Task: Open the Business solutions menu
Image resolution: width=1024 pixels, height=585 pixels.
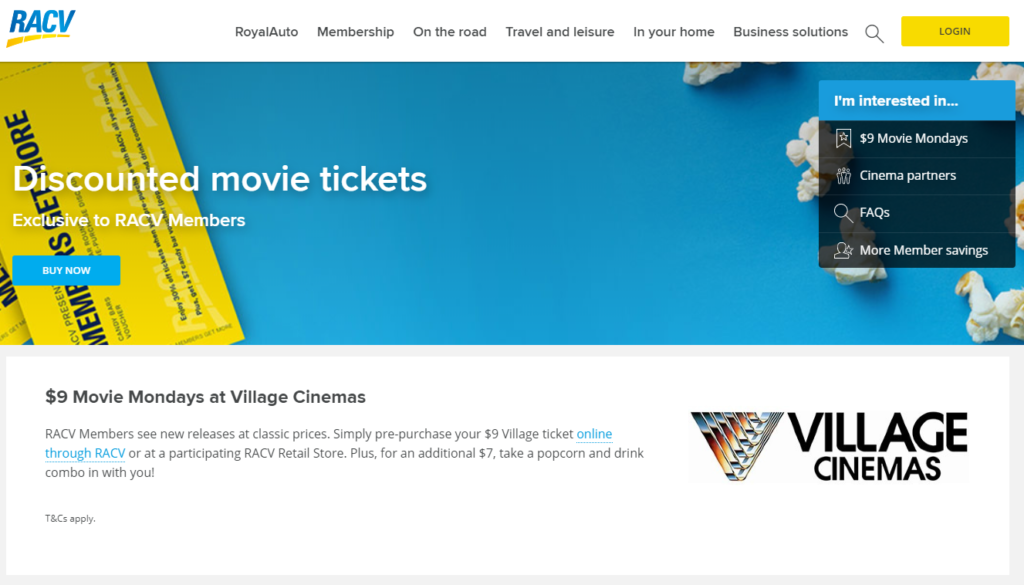Action: 790,32
